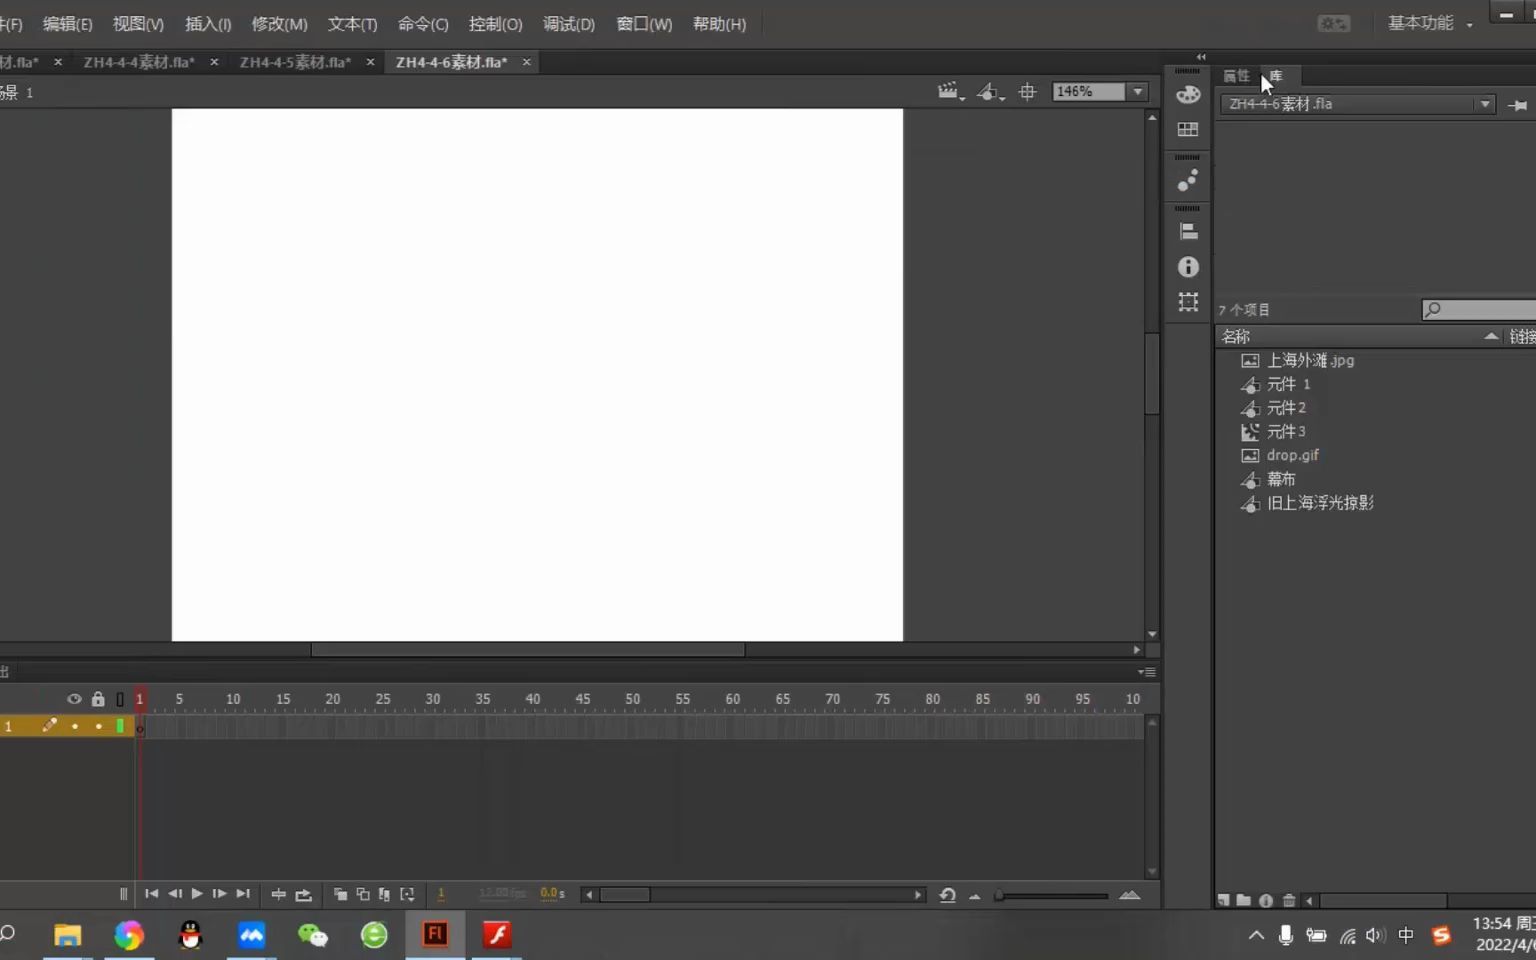1536x960 pixels.
Task: Click the Edit Scene clapperboard icon
Action: tap(949, 91)
